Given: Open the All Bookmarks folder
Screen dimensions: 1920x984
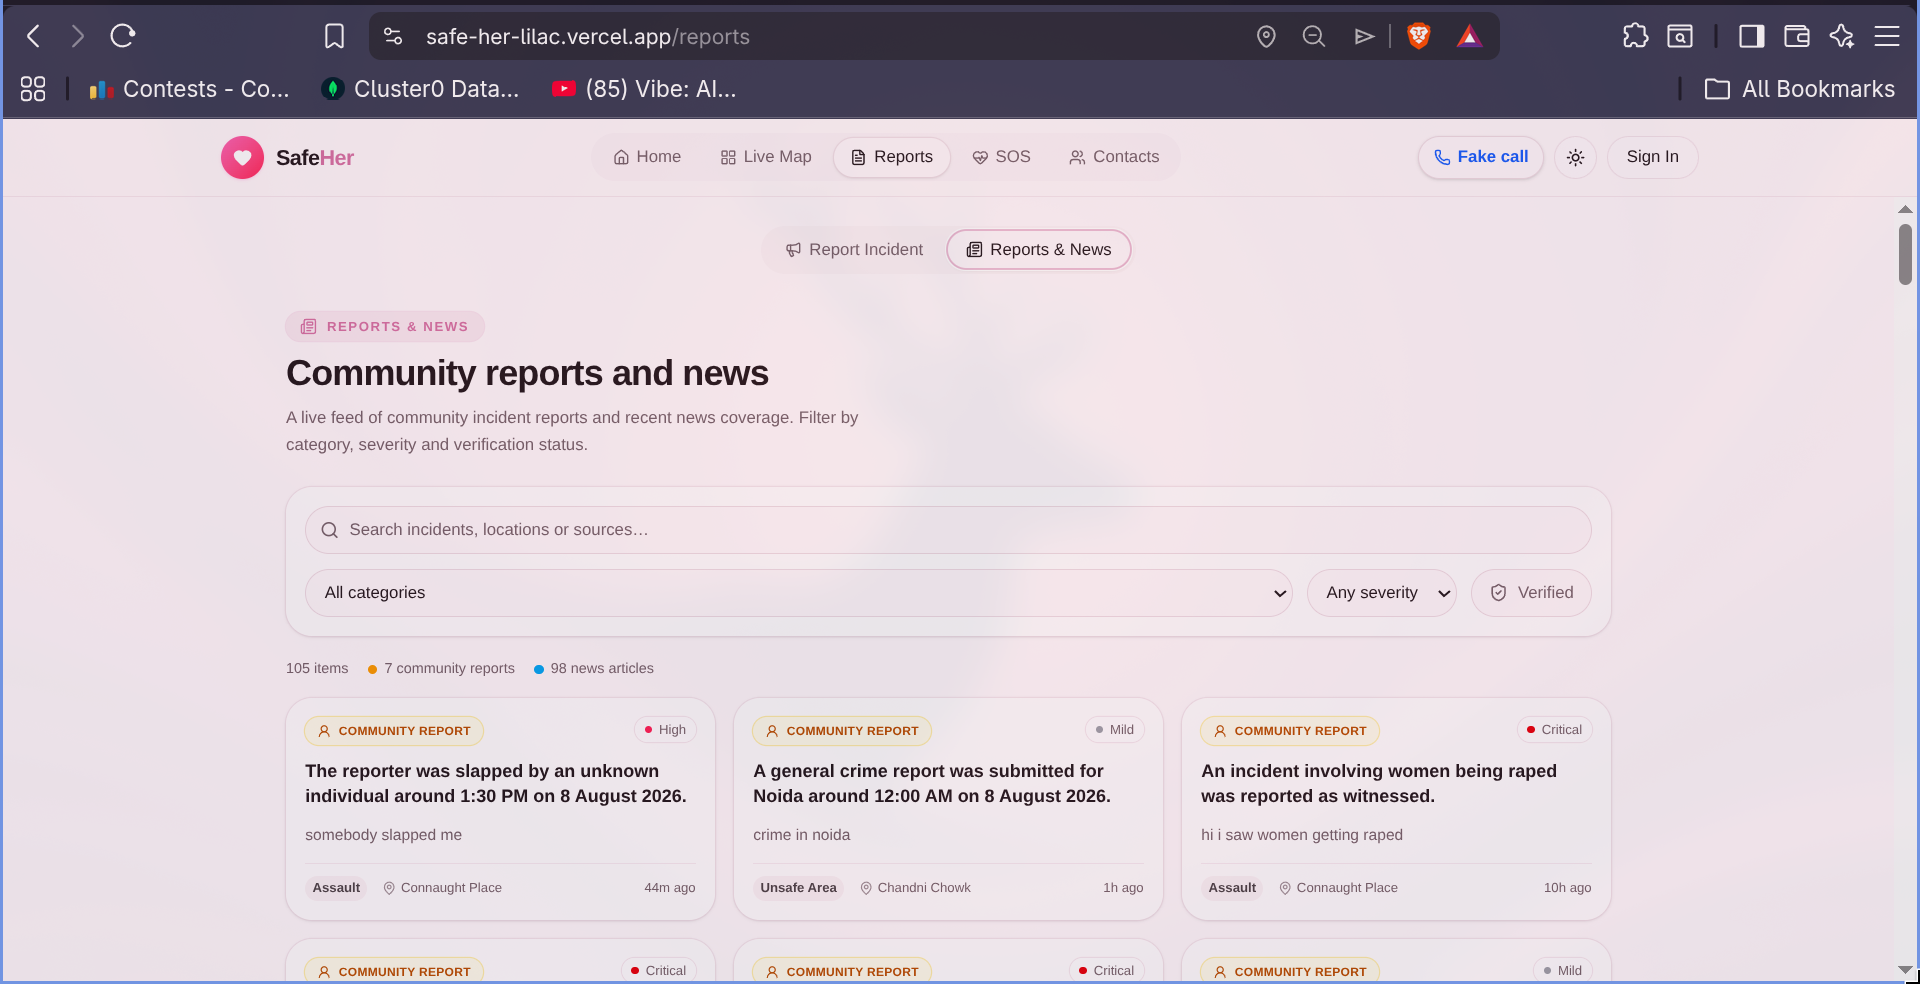Looking at the screenshot, I should coord(1800,89).
